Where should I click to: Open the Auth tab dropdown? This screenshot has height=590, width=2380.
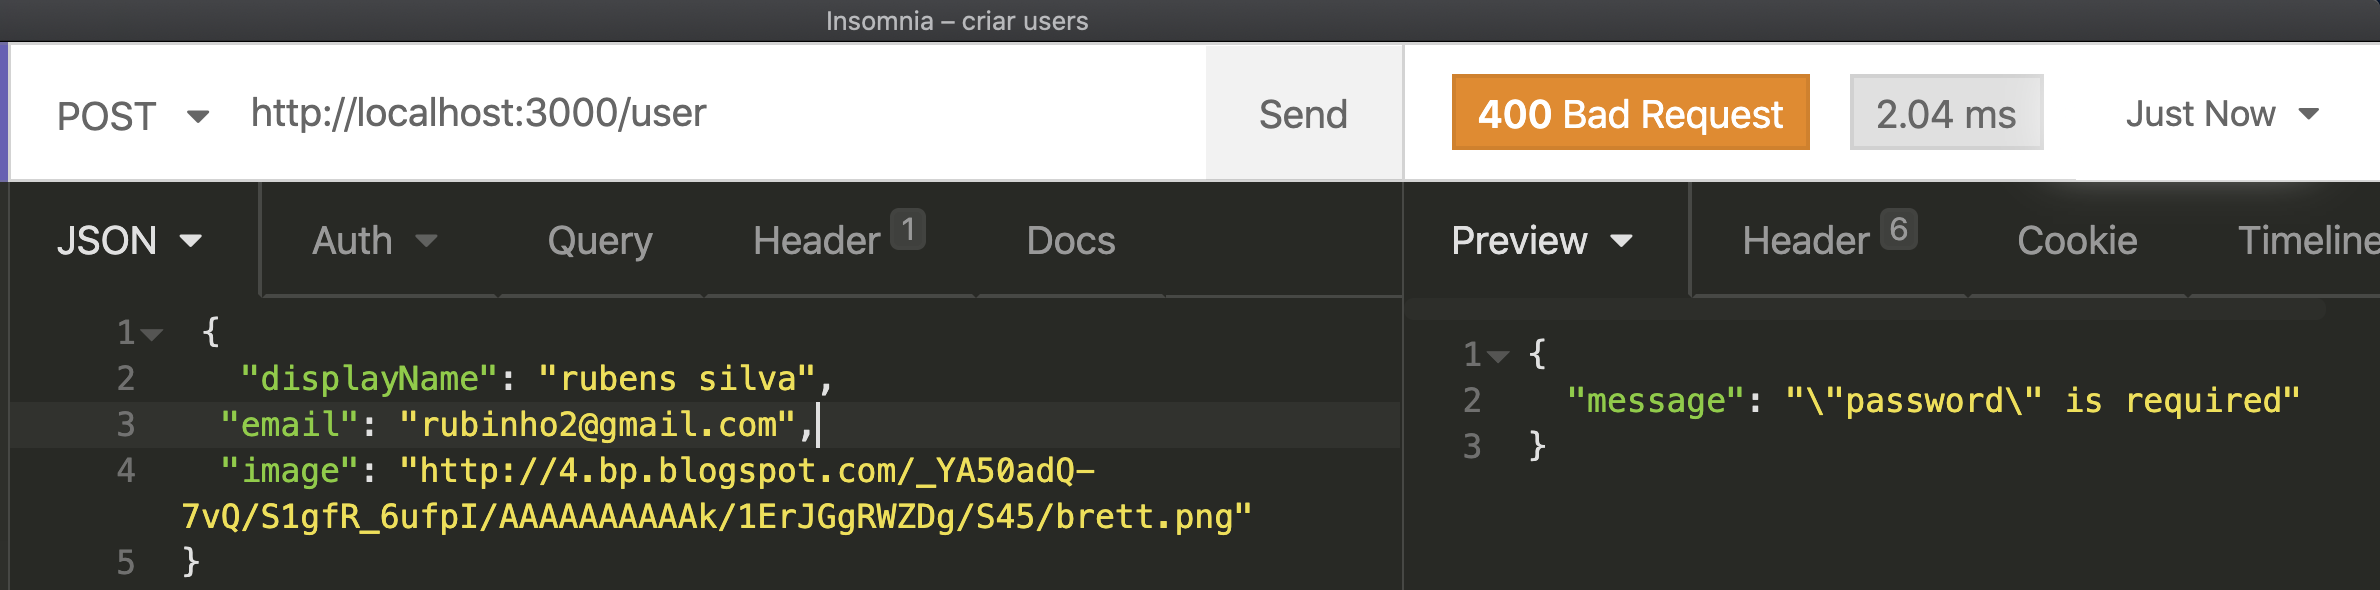pyautogui.click(x=374, y=241)
